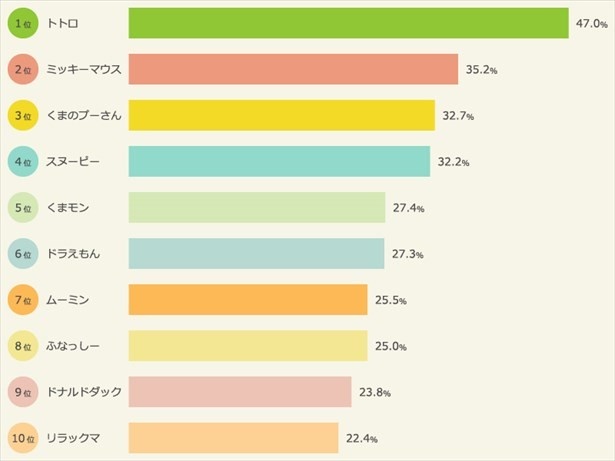Click the 6位 rank circle
The height and width of the screenshot is (461, 615).
tap(23, 253)
